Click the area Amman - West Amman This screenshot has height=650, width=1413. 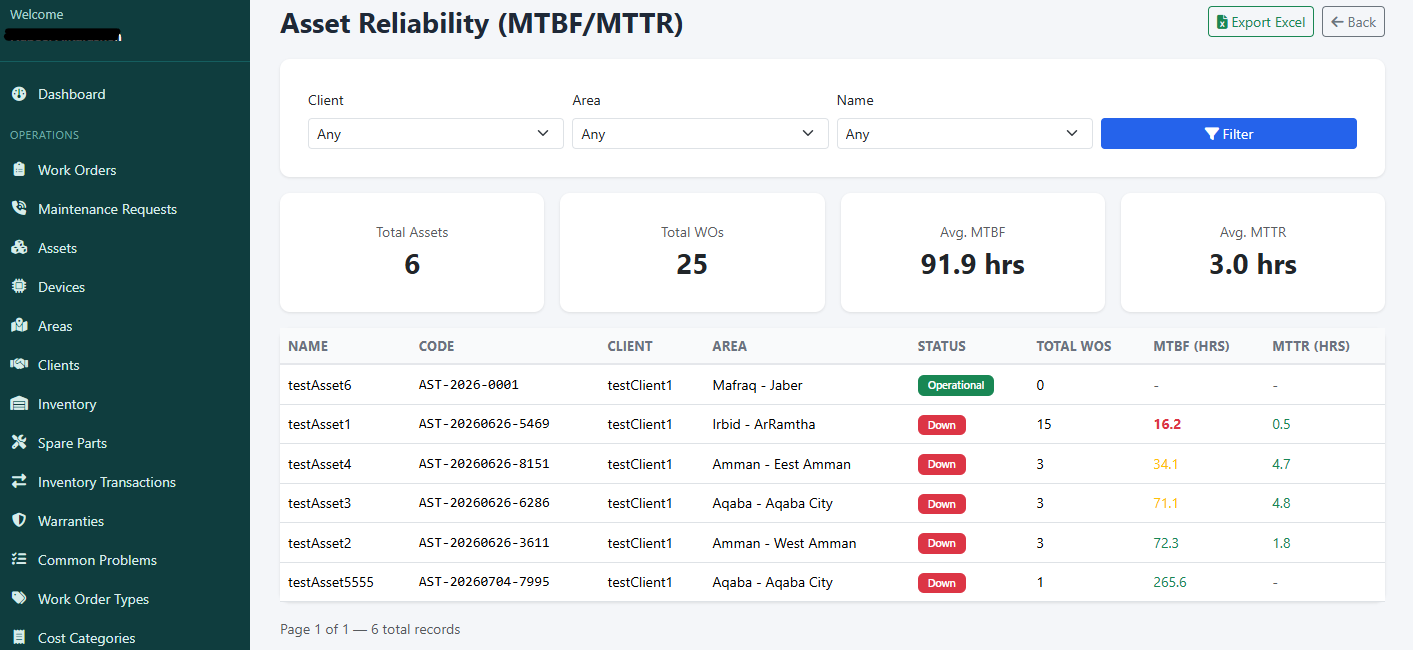[x=784, y=543]
